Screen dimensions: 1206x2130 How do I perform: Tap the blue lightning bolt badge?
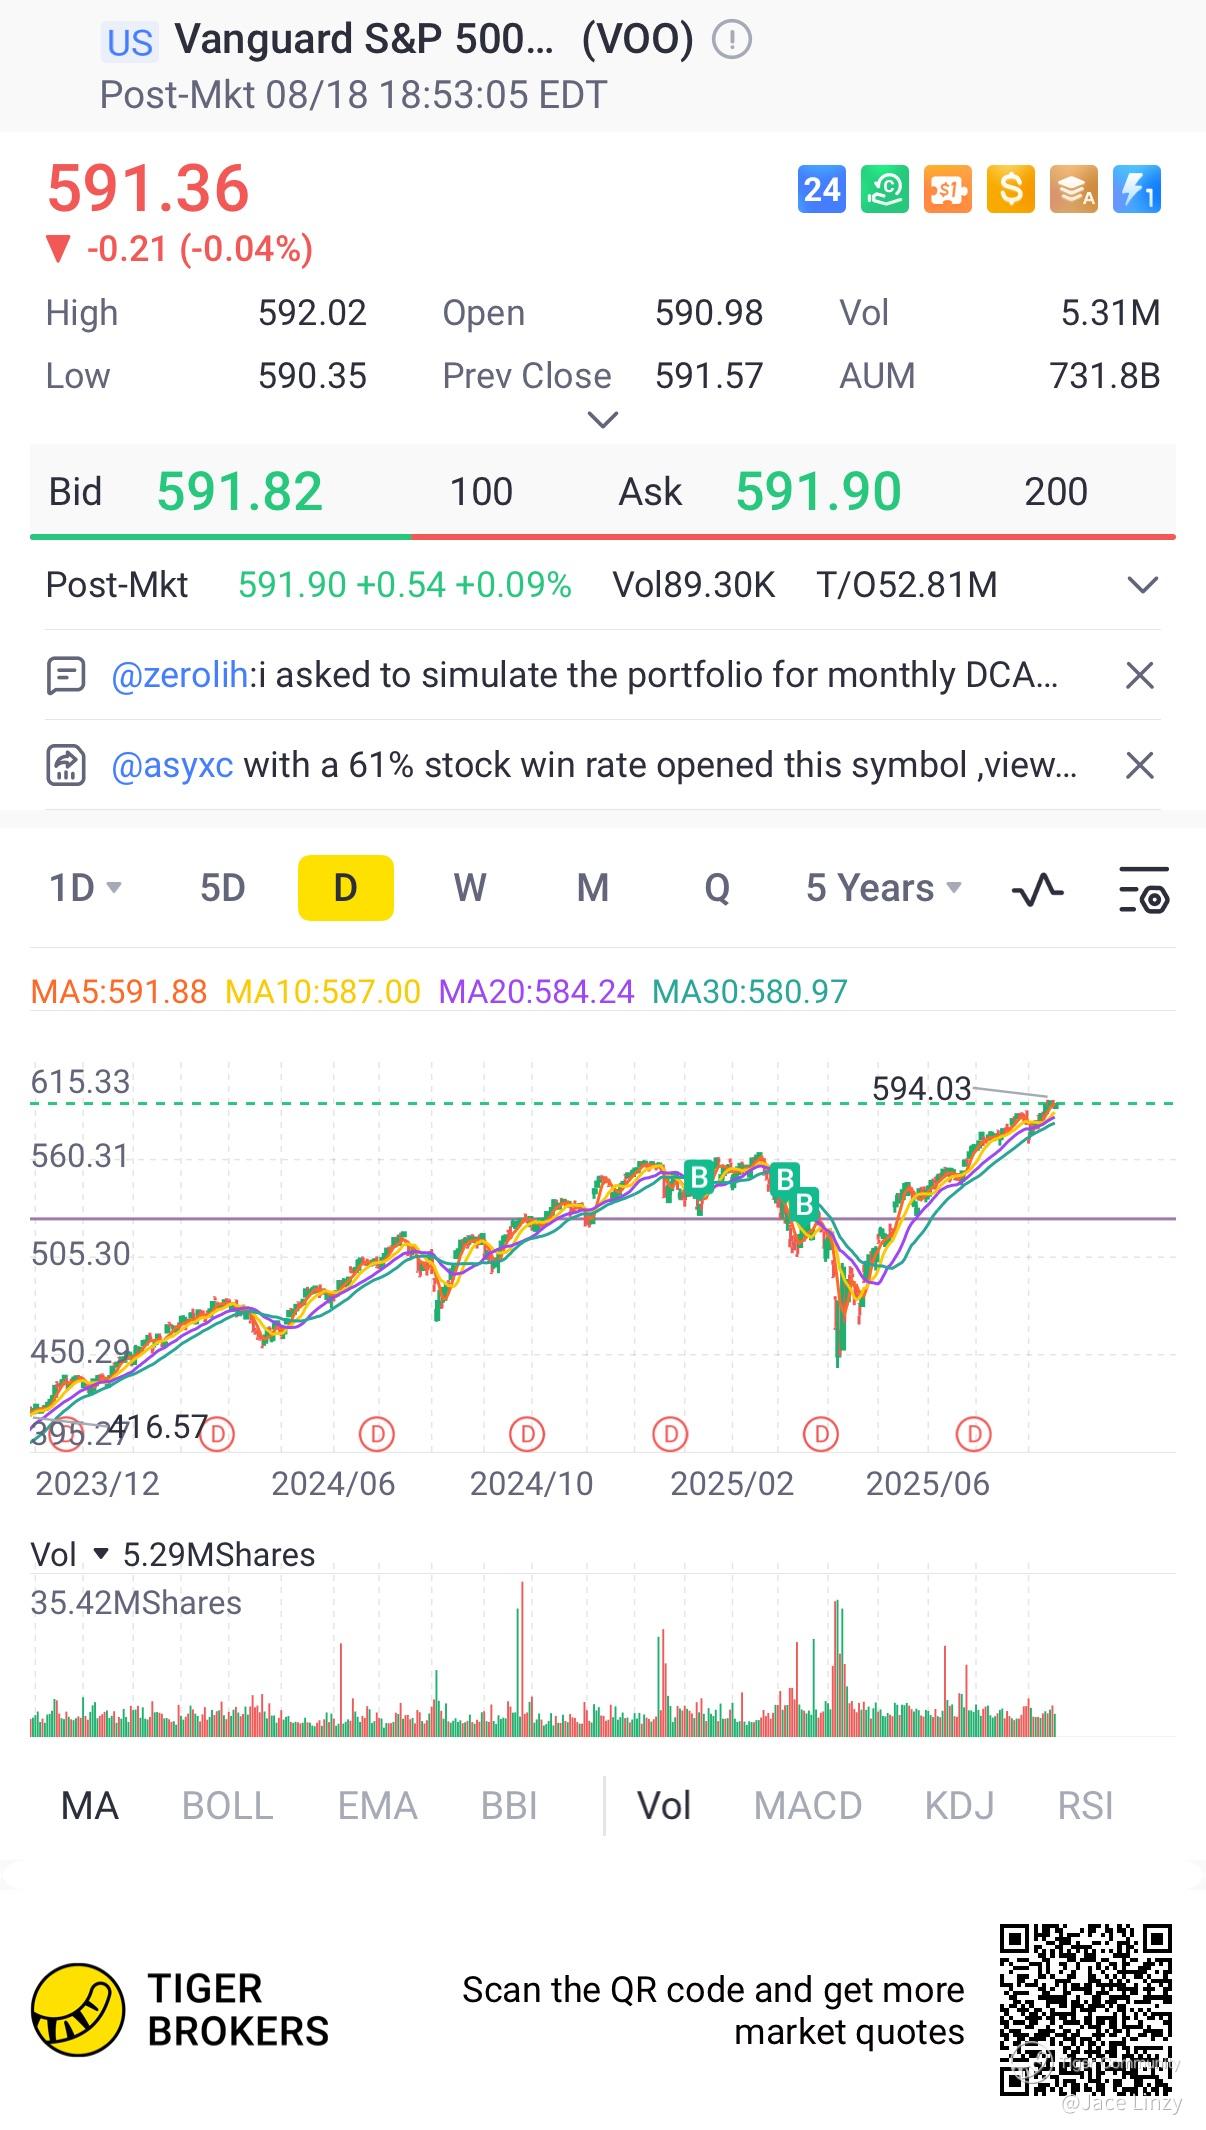[1137, 189]
